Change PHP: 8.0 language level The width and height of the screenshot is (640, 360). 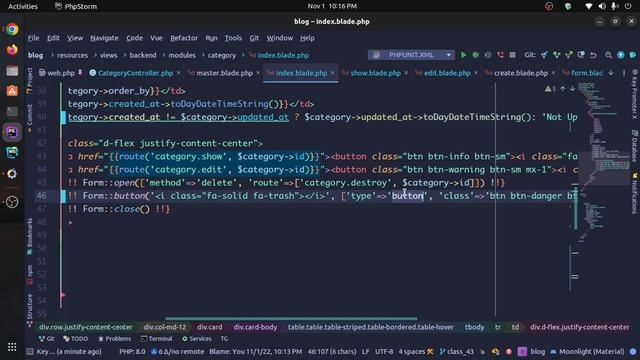(x=132, y=351)
